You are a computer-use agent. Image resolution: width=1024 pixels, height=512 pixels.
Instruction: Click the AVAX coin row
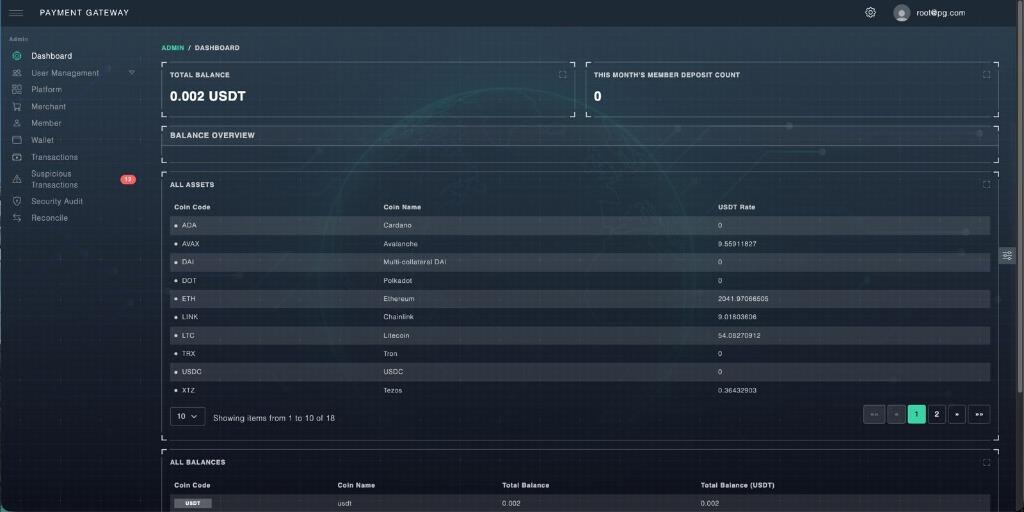(580, 244)
